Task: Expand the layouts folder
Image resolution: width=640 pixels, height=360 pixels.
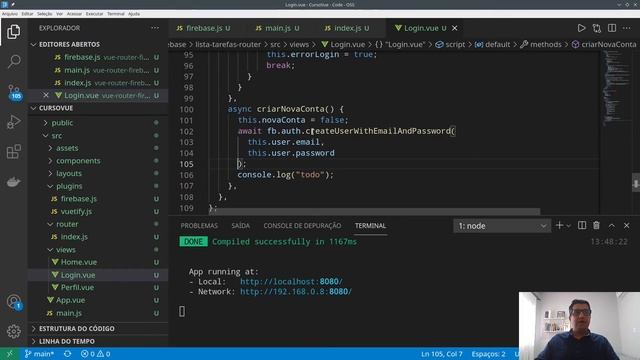Action: 69,173
